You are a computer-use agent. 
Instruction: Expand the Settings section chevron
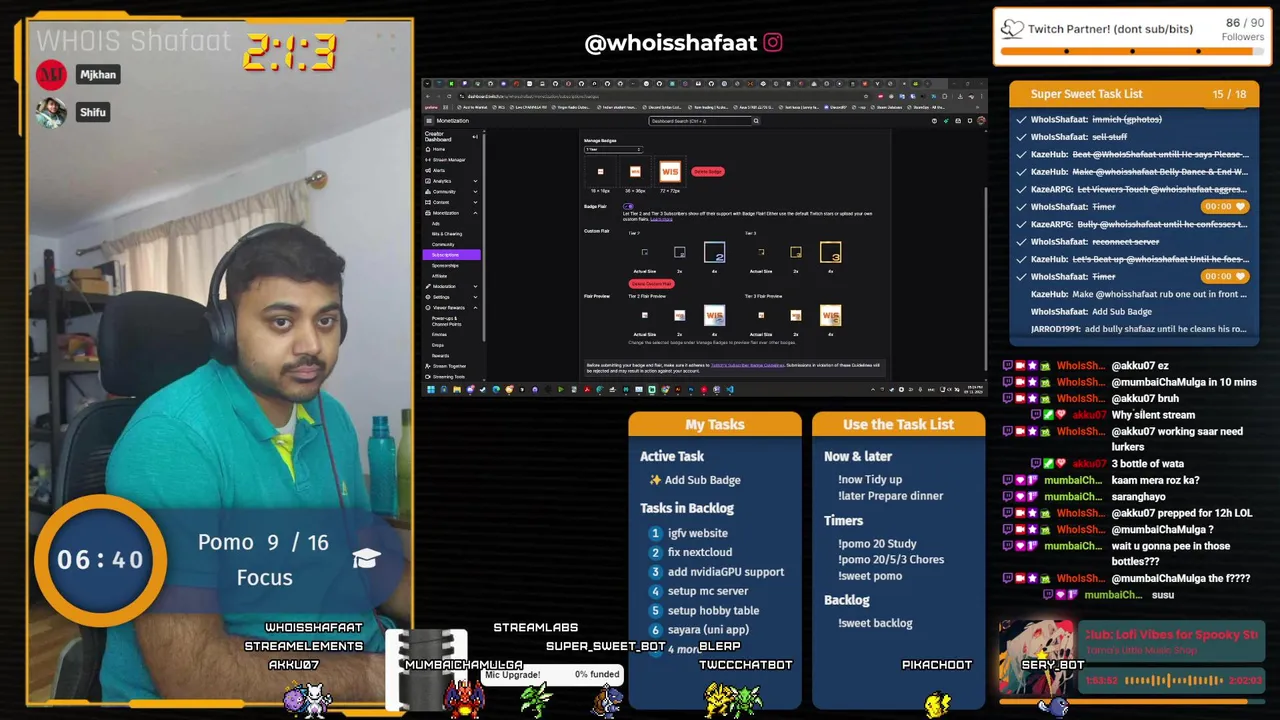(x=475, y=297)
